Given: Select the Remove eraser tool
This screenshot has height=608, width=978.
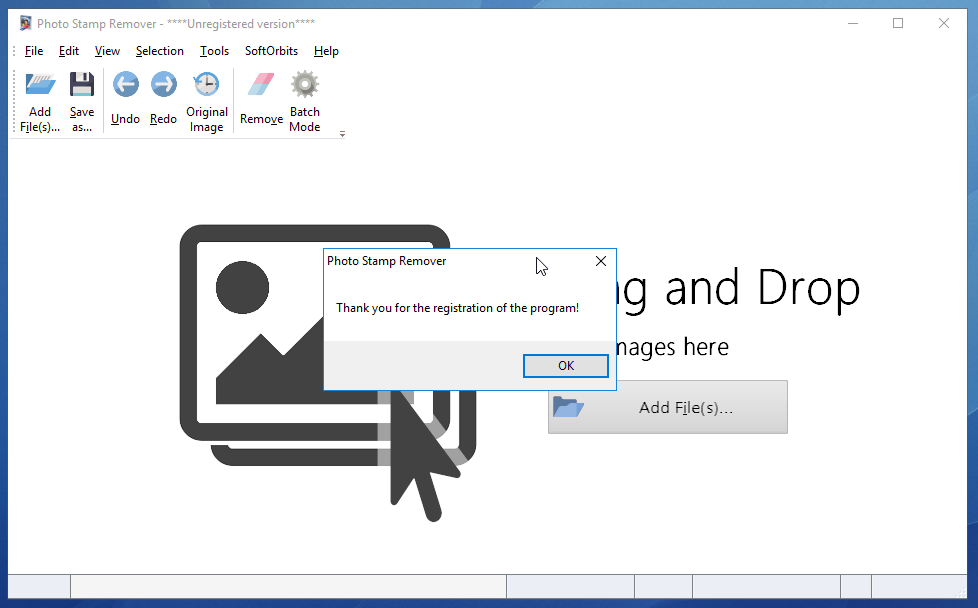Looking at the screenshot, I should coord(261,84).
